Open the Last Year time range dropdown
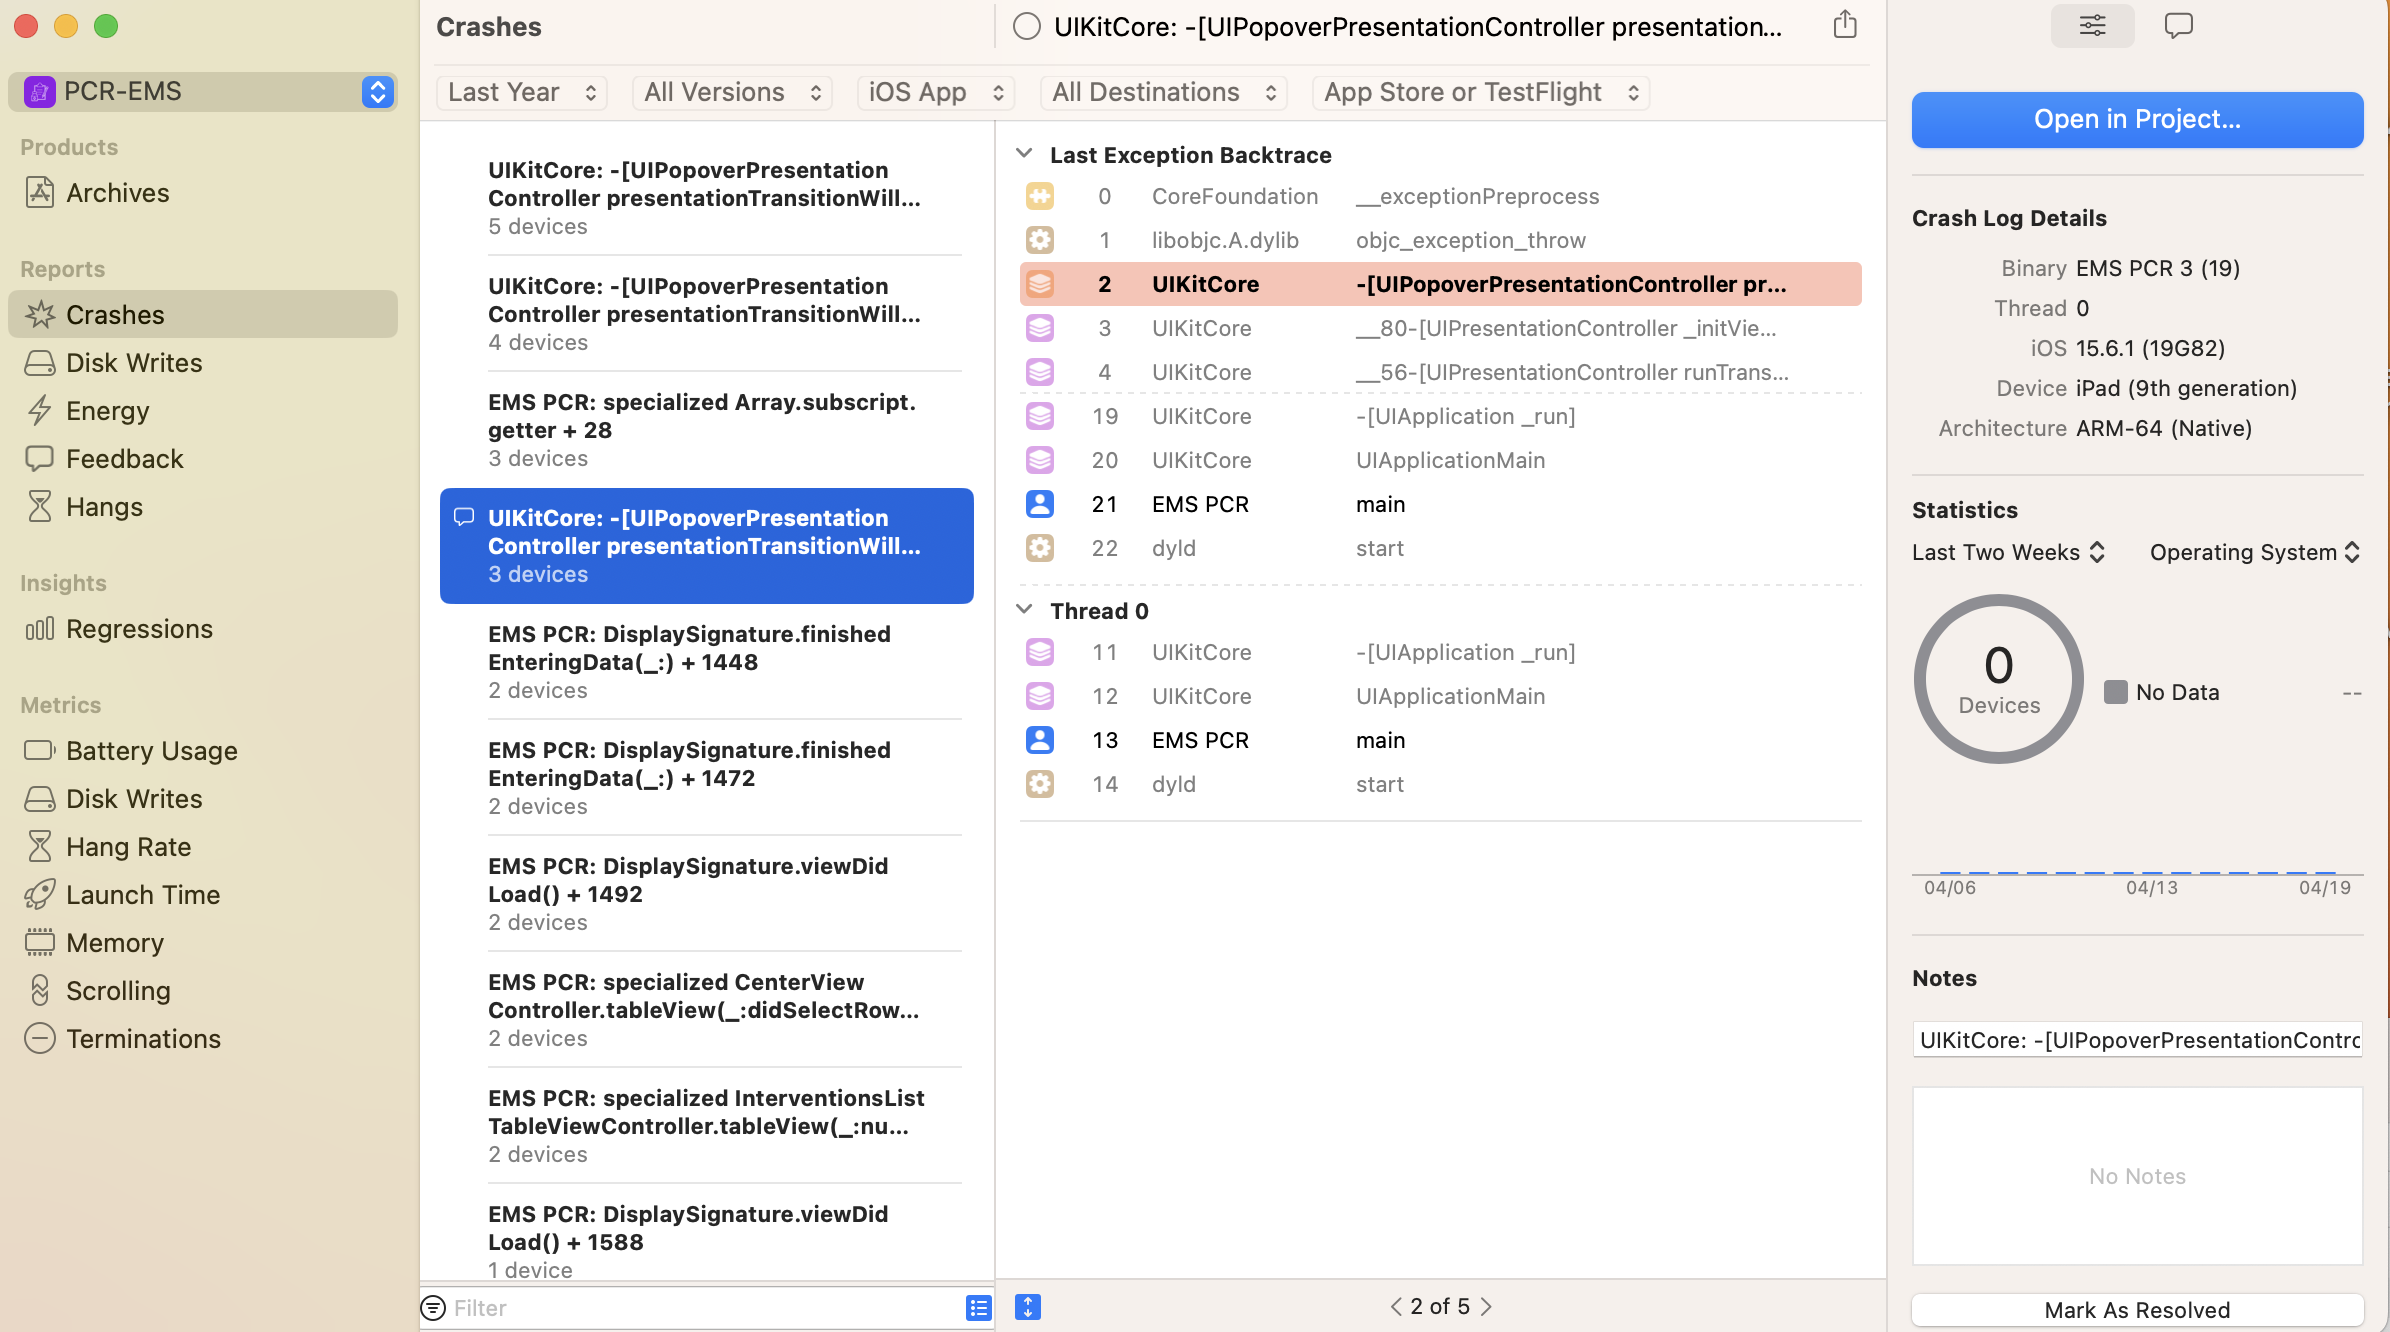This screenshot has width=2390, height=1332. 521,93
